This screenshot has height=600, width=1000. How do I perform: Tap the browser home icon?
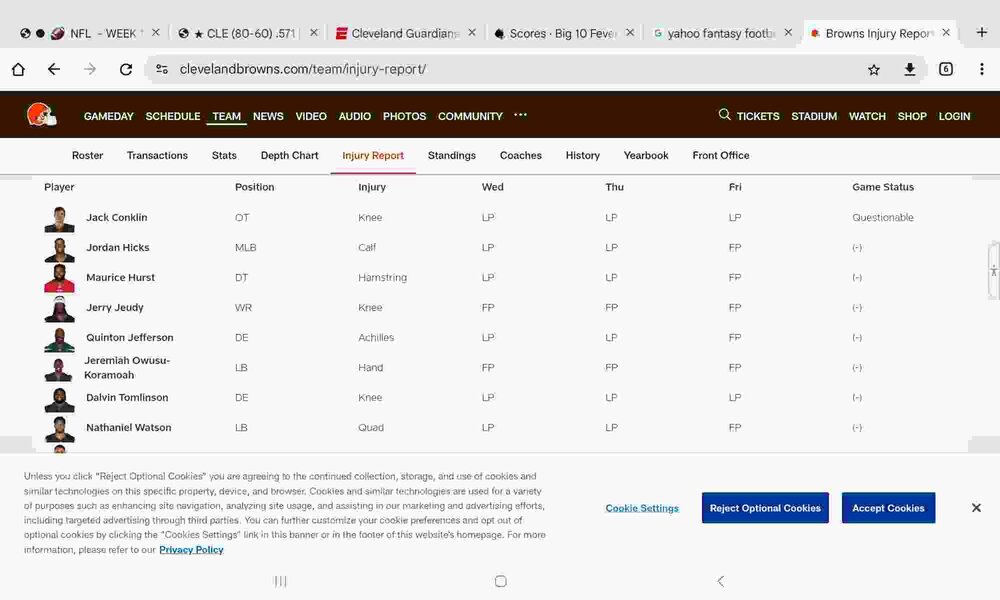pyautogui.click(x=18, y=70)
